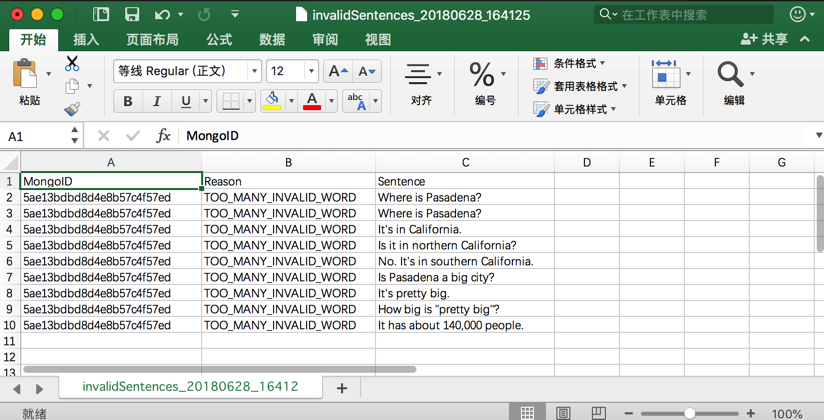Click the Copy icon
Image resolution: width=824 pixels, height=420 pixels.
[x=72, y=86]
